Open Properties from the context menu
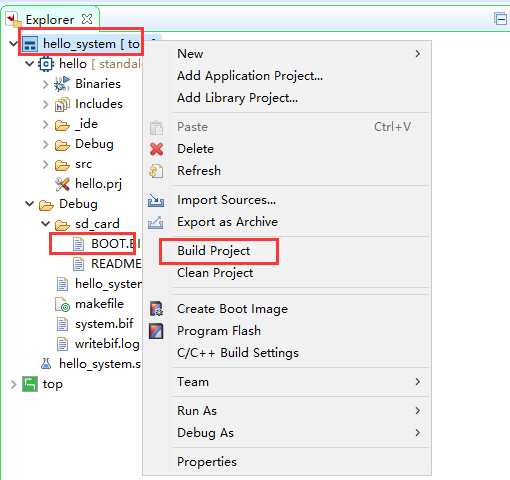510x480 pixels. [207, 462]
